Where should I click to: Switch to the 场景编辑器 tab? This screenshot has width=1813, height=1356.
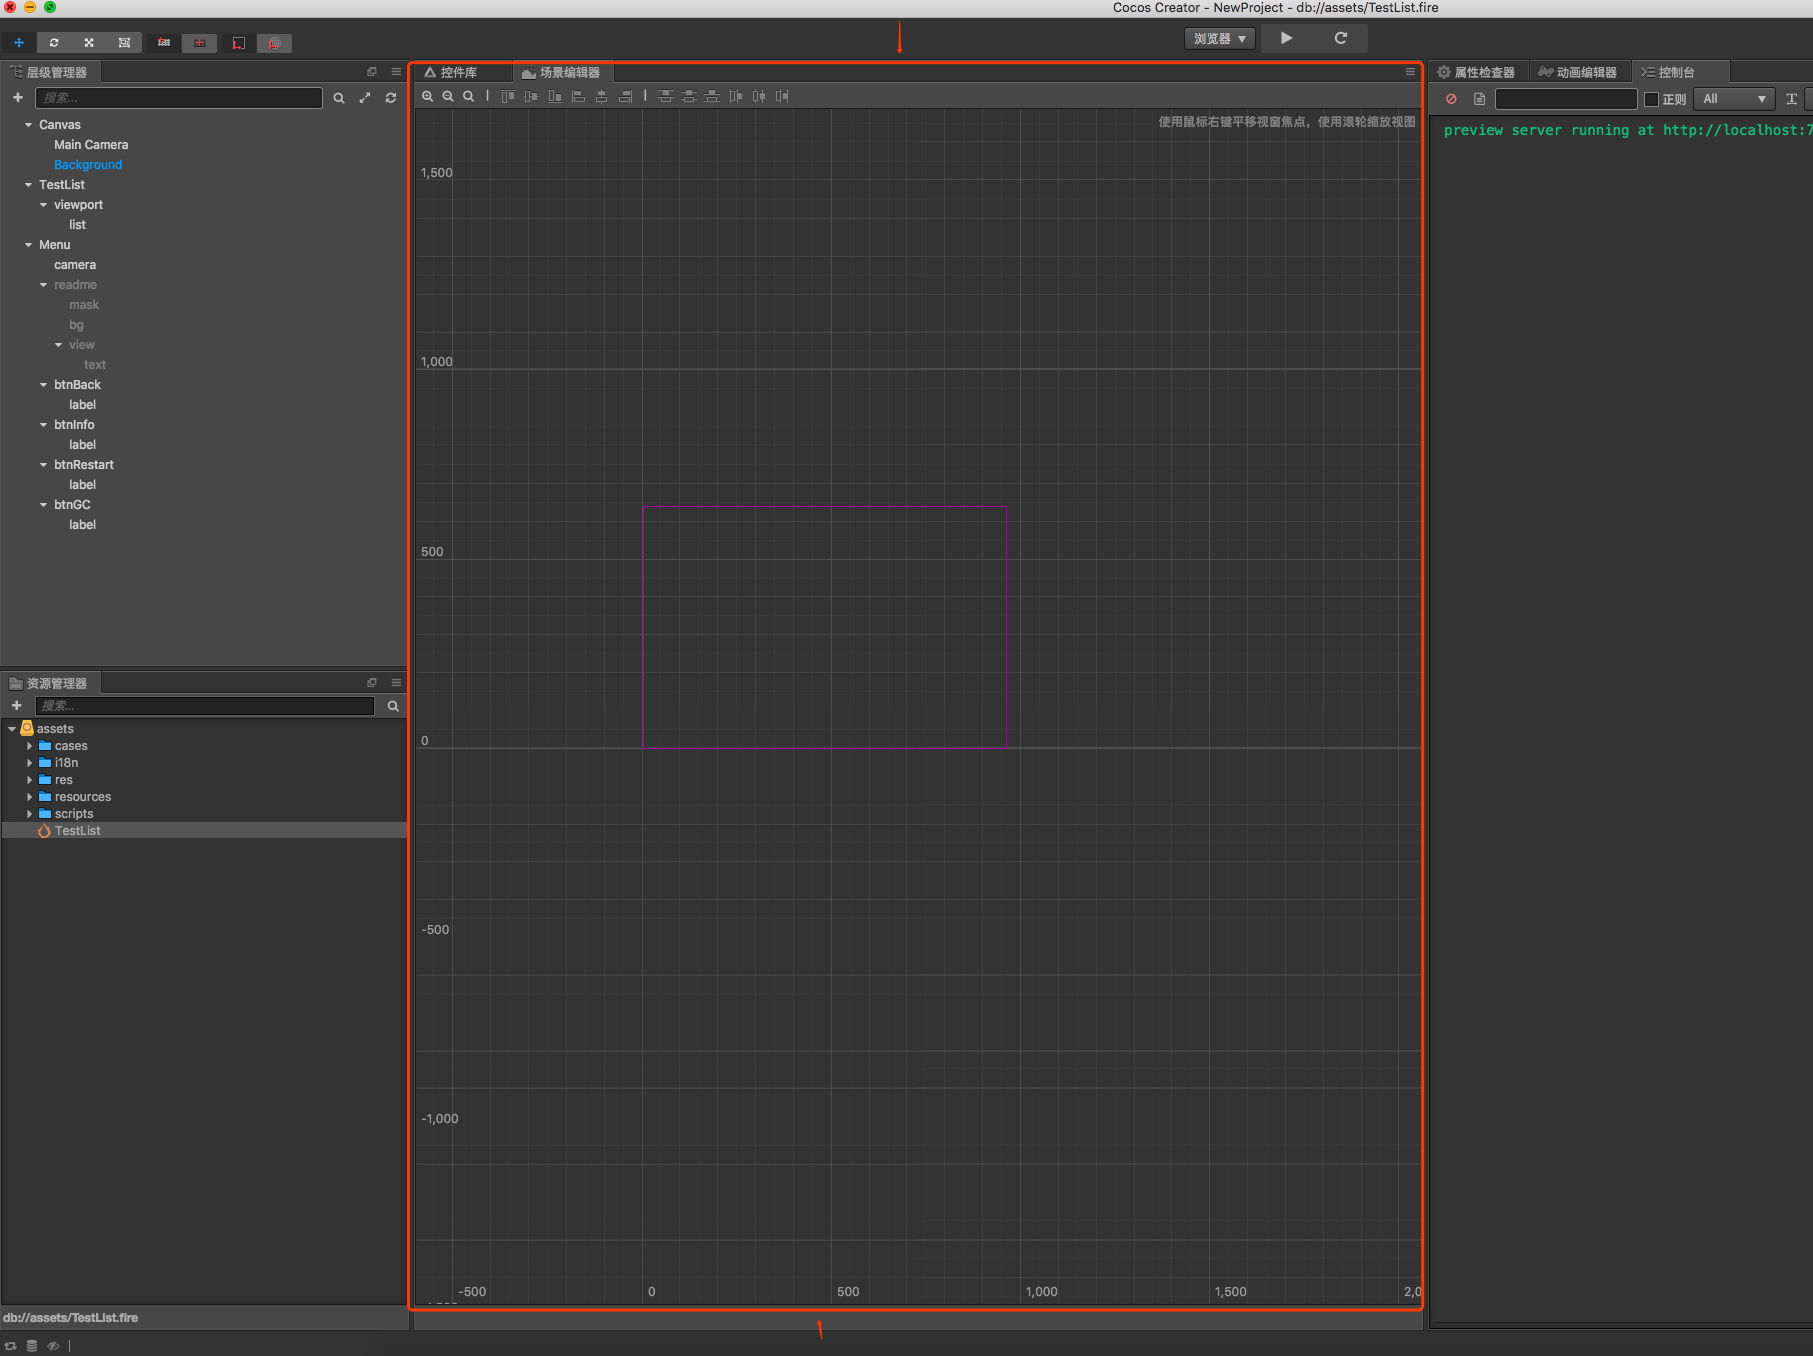[x=562, y=72]
